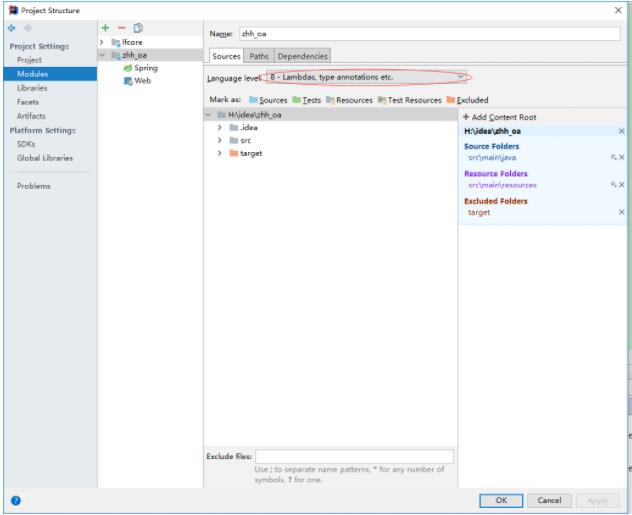Open Facets settings

[28, 102]
